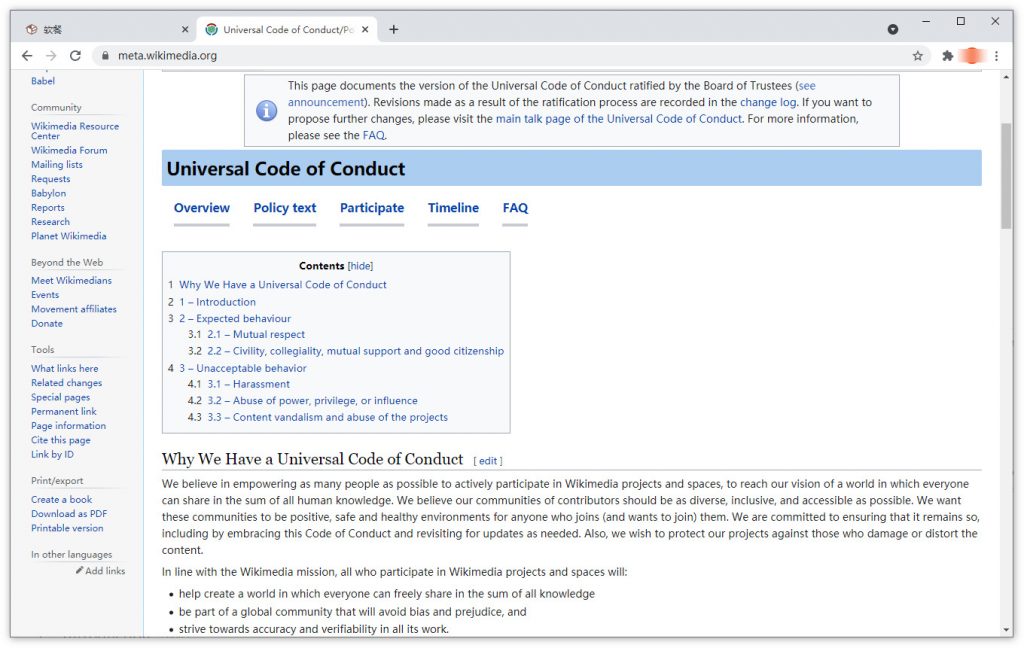
Task: Hide the Contents table
Action: (360, 266)
